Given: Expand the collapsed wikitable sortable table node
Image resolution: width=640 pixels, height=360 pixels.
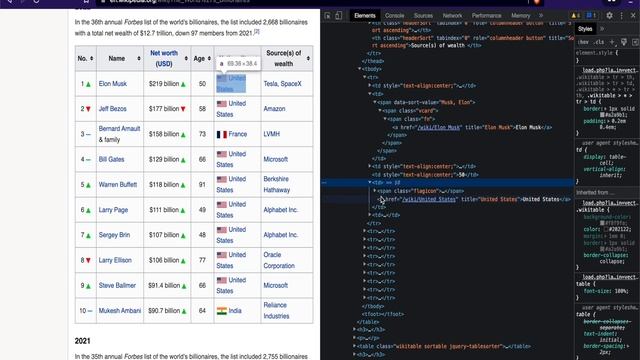Looking at the screenshot, I should [355, 346].
